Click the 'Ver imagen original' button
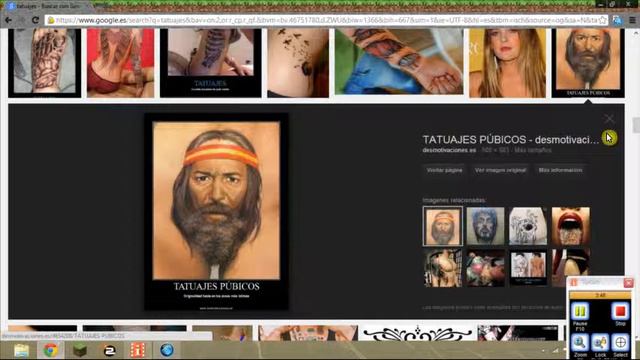Image resolution: width=640 pixels, height=360 pixels. tap(500, 170)
